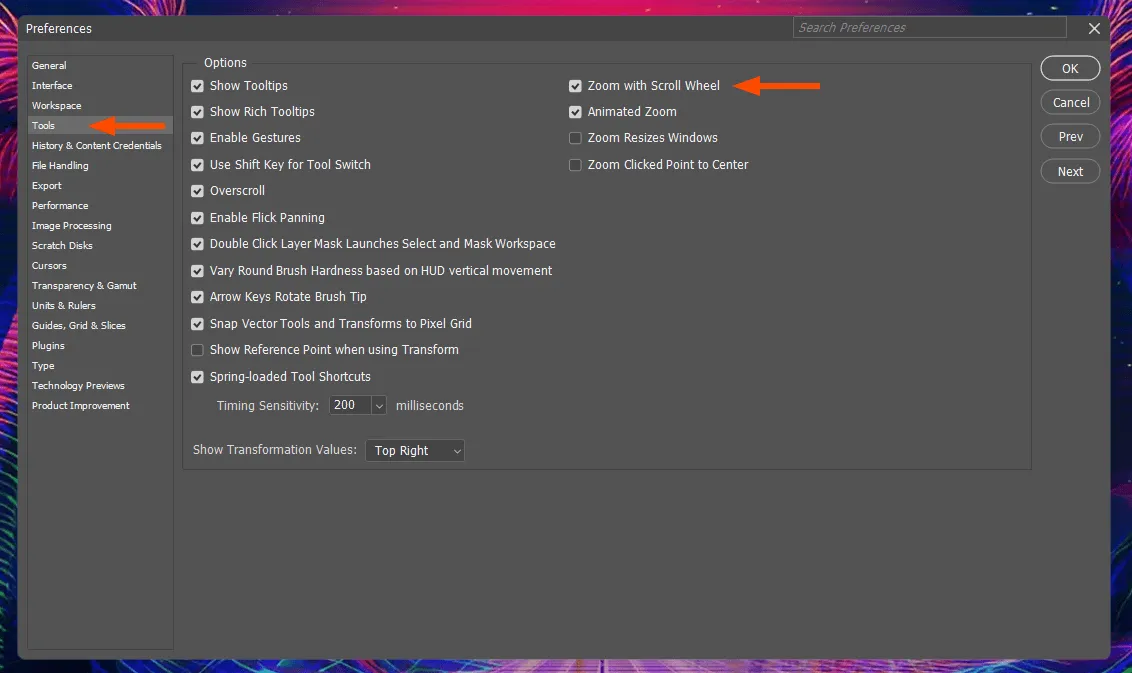Select the Workspace preferences category
The image size is (1132, 673).
pyautogui.click(x=56, y=105)
